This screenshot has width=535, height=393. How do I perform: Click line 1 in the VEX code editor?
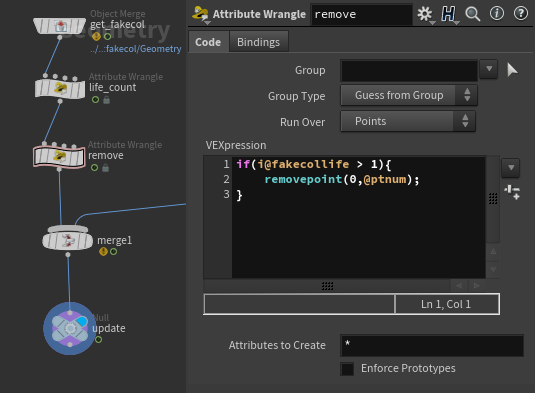click(314, 164)
